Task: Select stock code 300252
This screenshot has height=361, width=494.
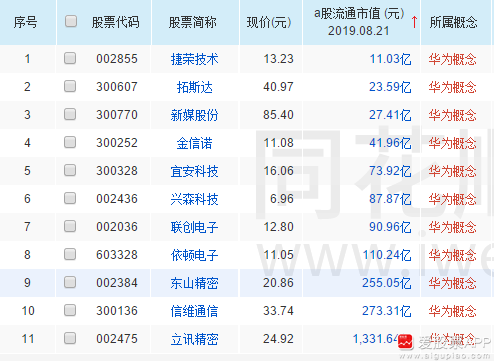Action: (x=117, y=143)
